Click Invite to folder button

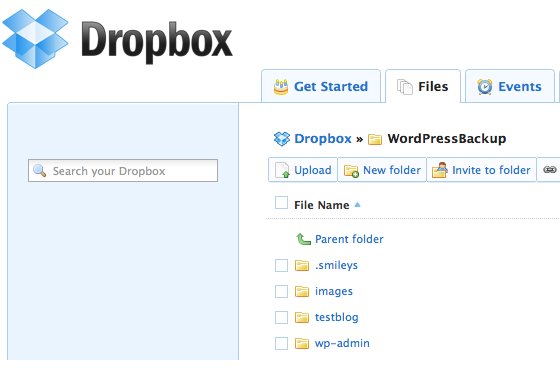[x=481, y=170]
